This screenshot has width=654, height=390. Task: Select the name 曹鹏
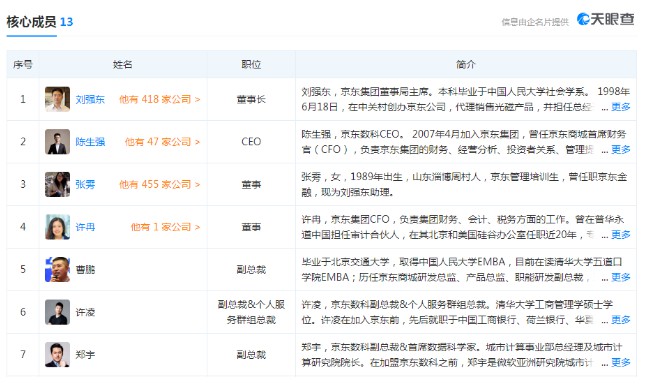point(86,269)
